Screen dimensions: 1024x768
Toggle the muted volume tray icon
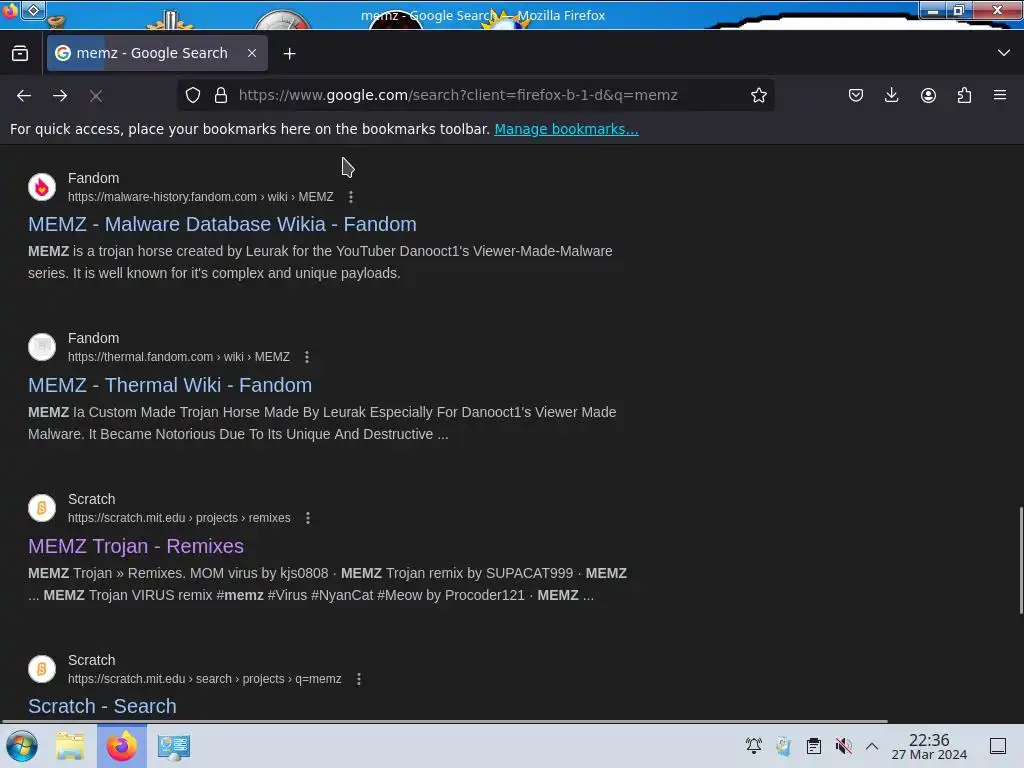(x=843, y=746)
